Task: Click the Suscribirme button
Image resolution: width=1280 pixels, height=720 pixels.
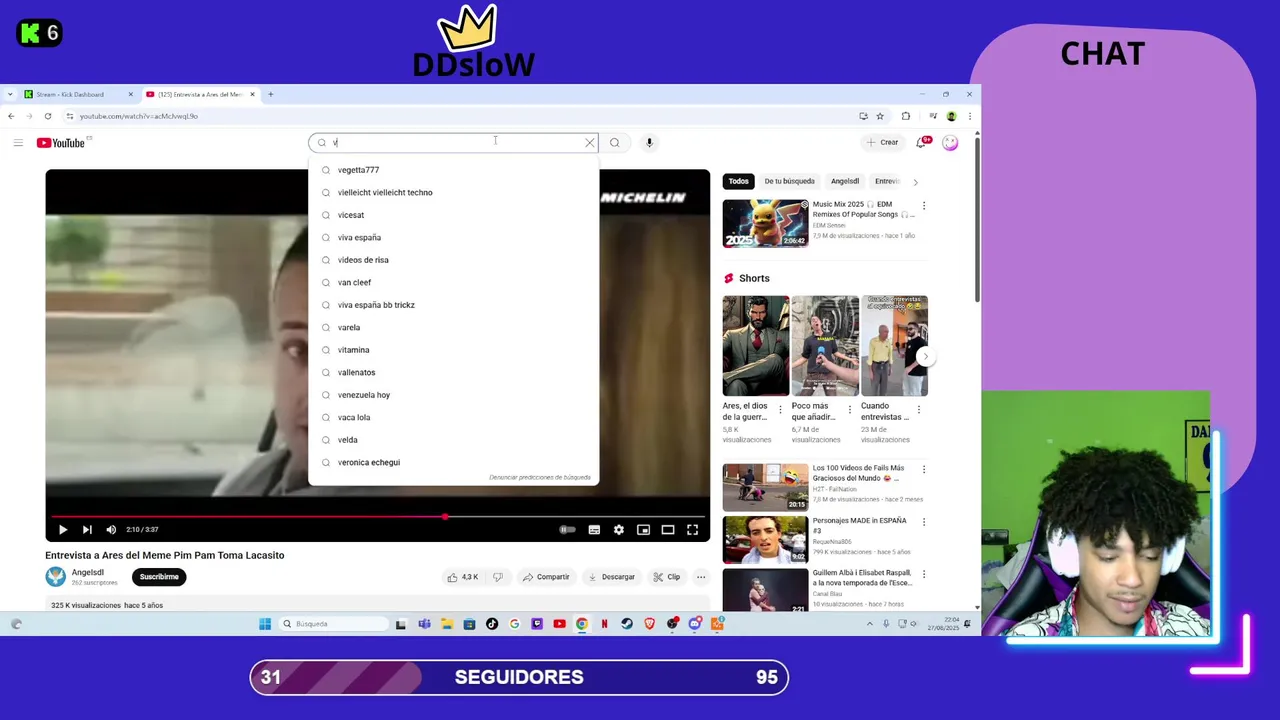Action: point(159,577)
